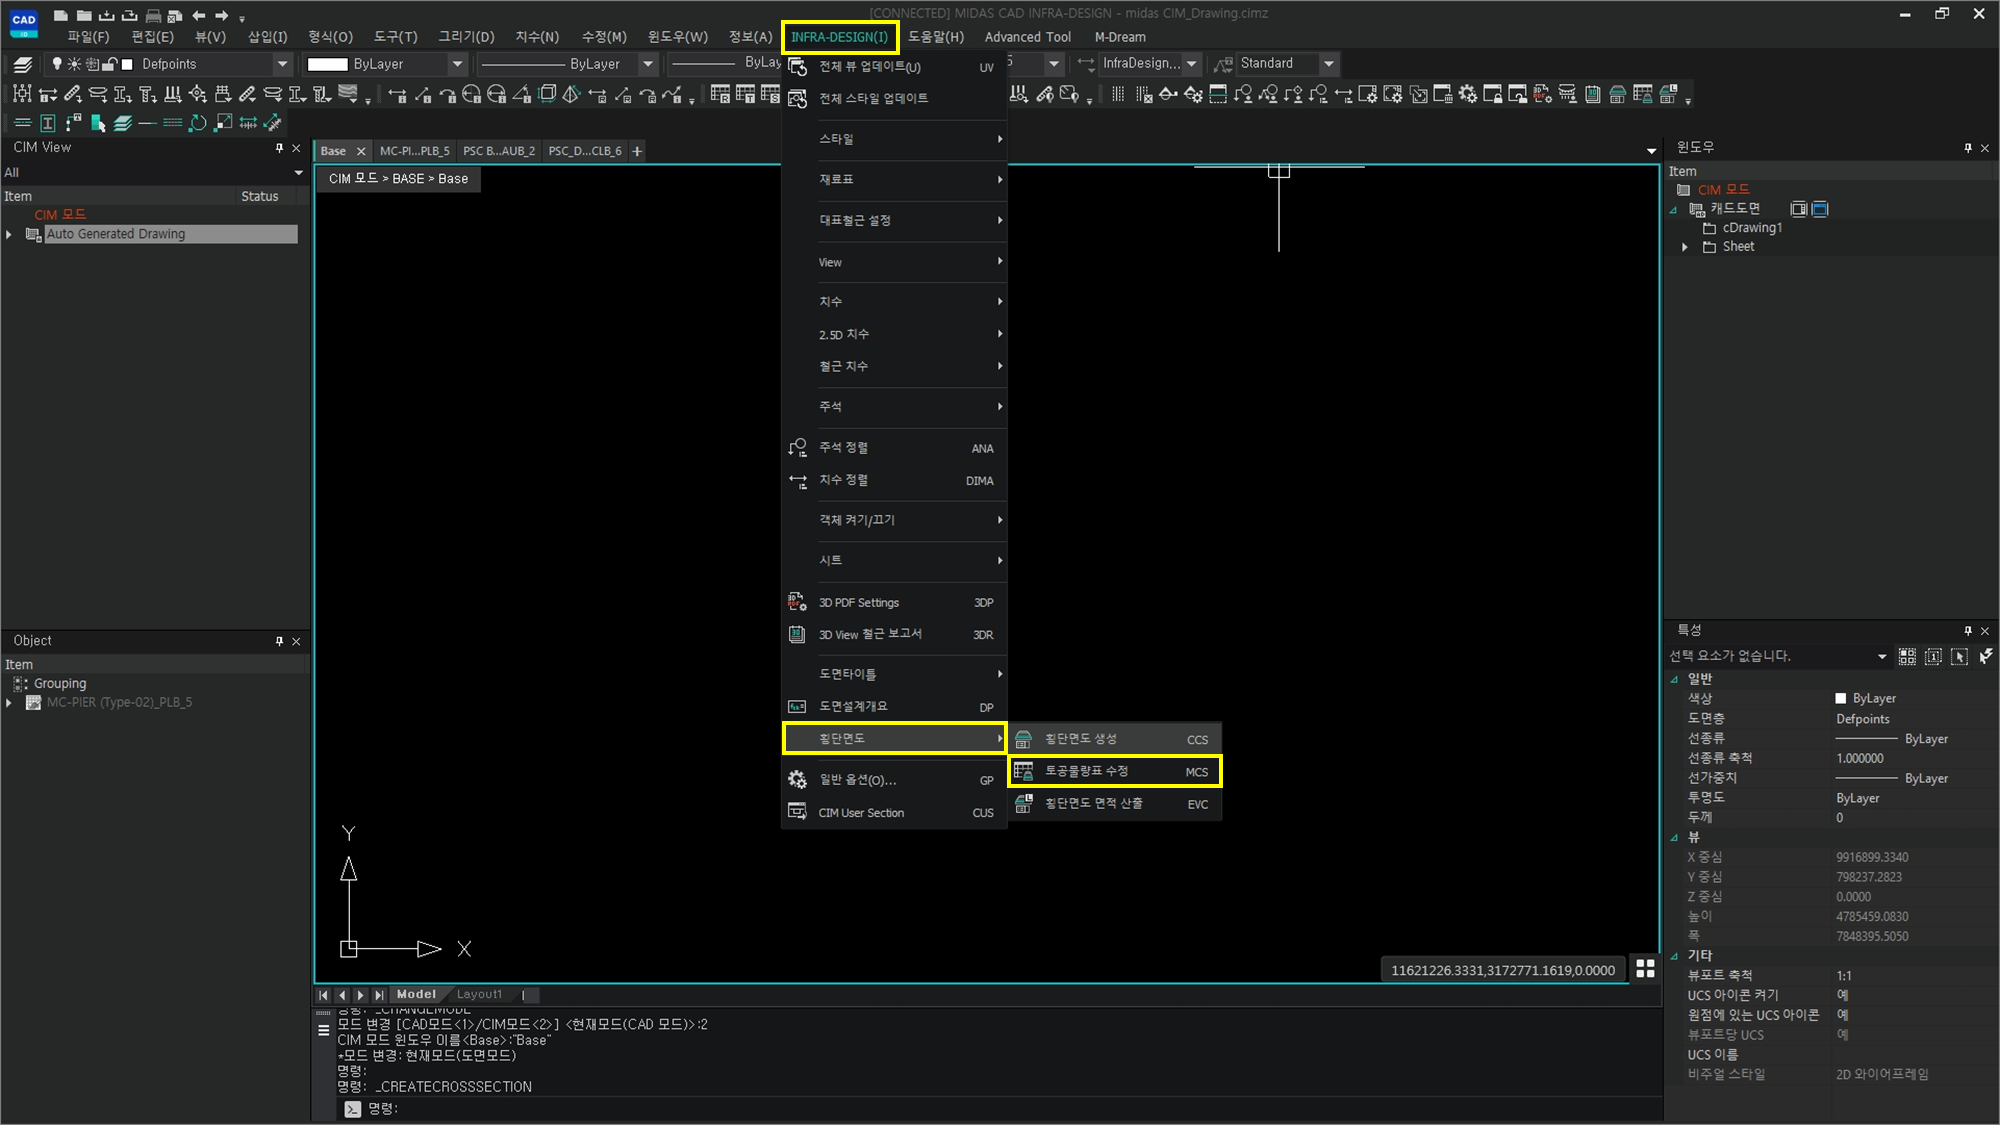Switch to the PSC B...AUB_2 tab

[x=498, y=151]
